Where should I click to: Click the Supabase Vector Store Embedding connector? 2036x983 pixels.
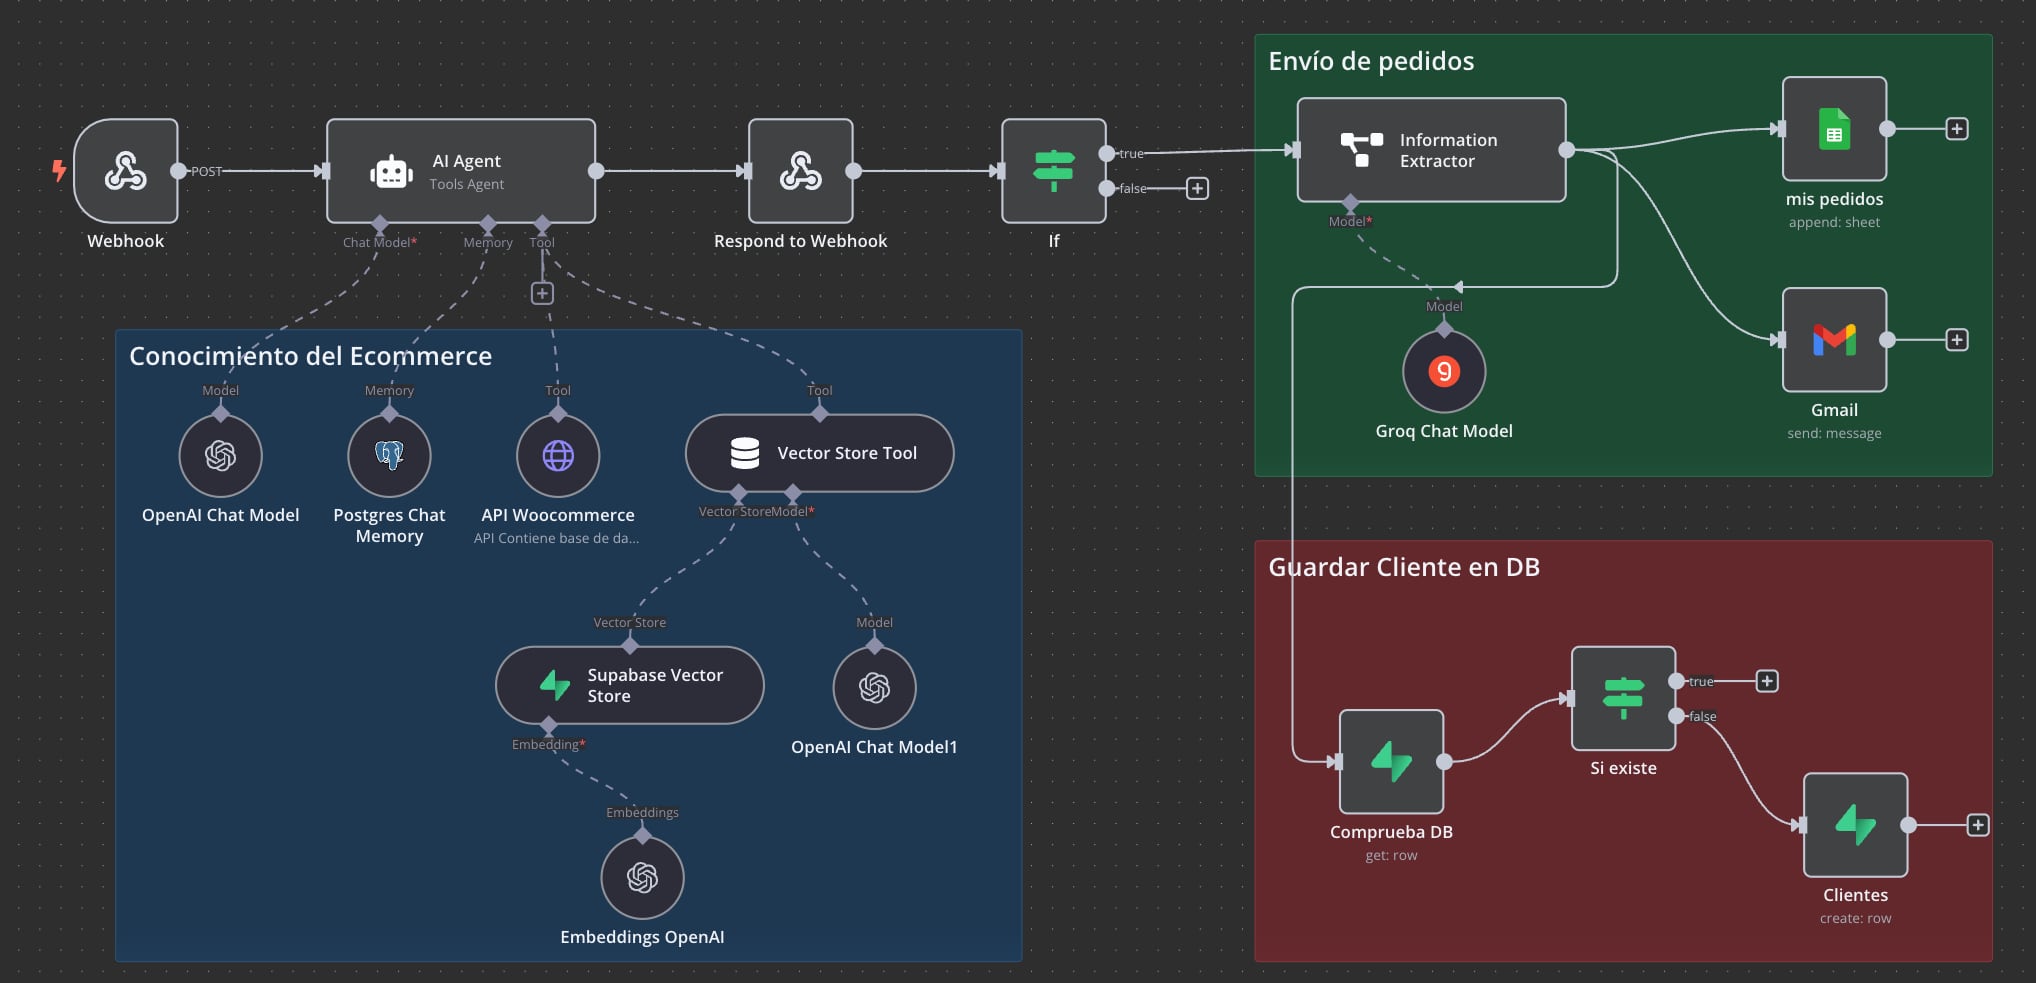548,724
